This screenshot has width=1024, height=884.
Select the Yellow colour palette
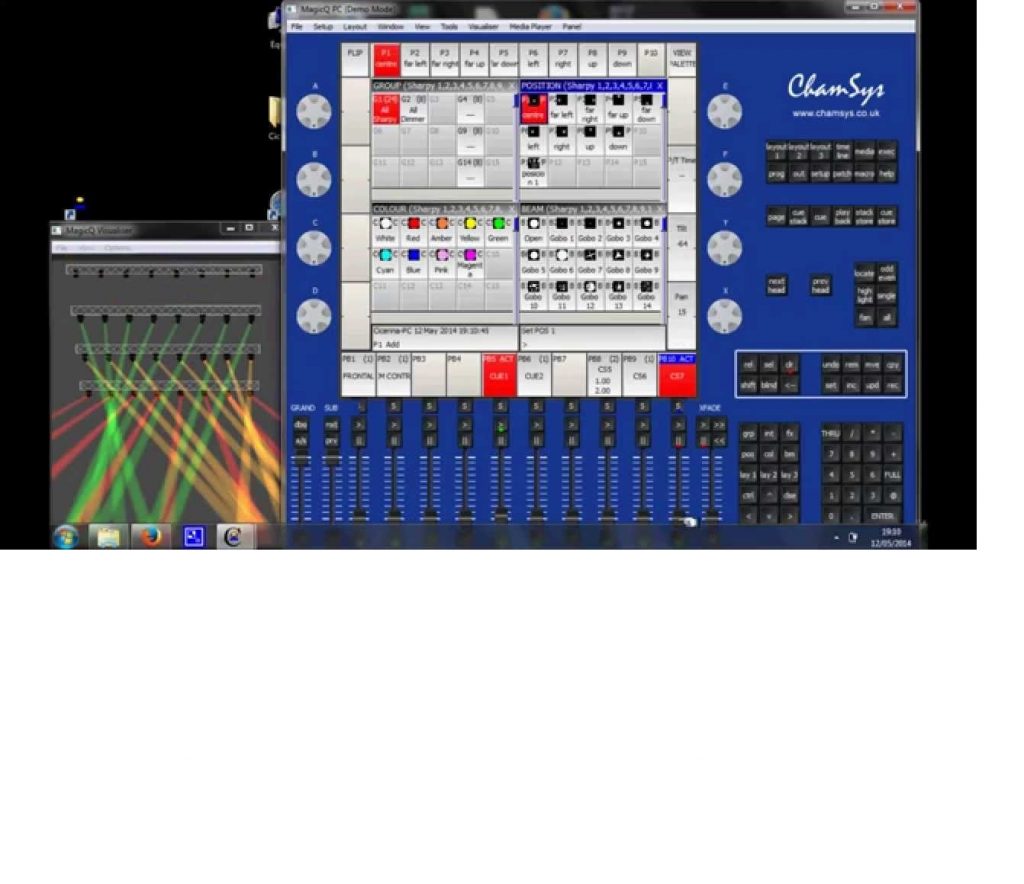click(470, 230)
